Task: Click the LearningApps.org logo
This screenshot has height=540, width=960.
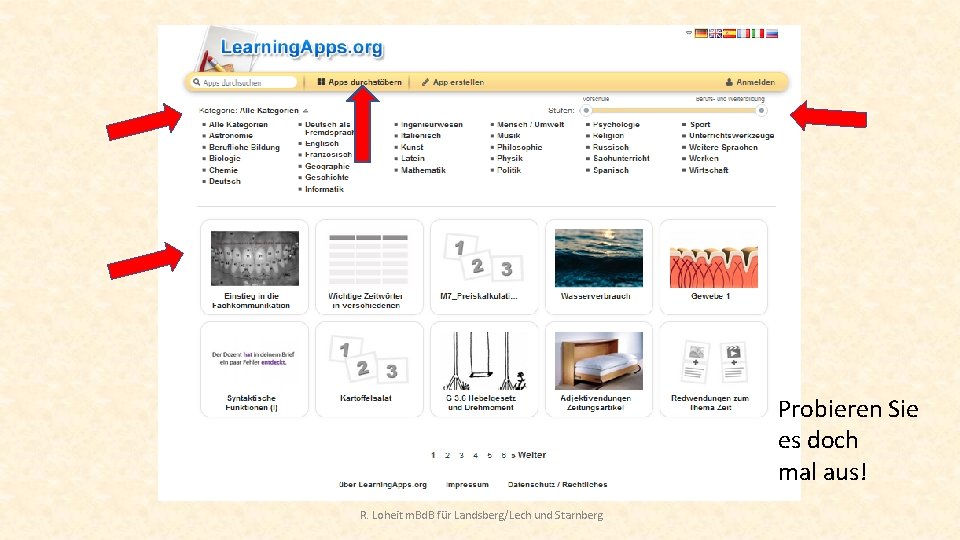Action: [301, 47]
